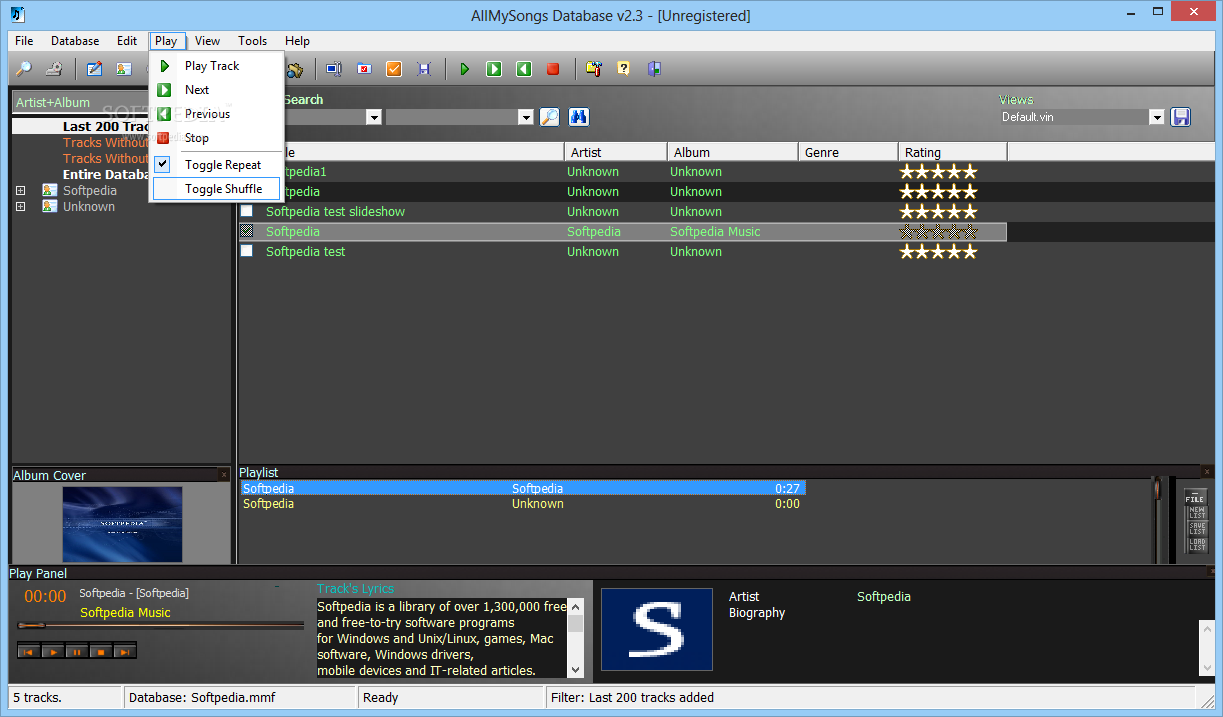Click the orange checkmark toolbar icon
Viewport: 1223px width, 717px height.
tap(394, 69)
